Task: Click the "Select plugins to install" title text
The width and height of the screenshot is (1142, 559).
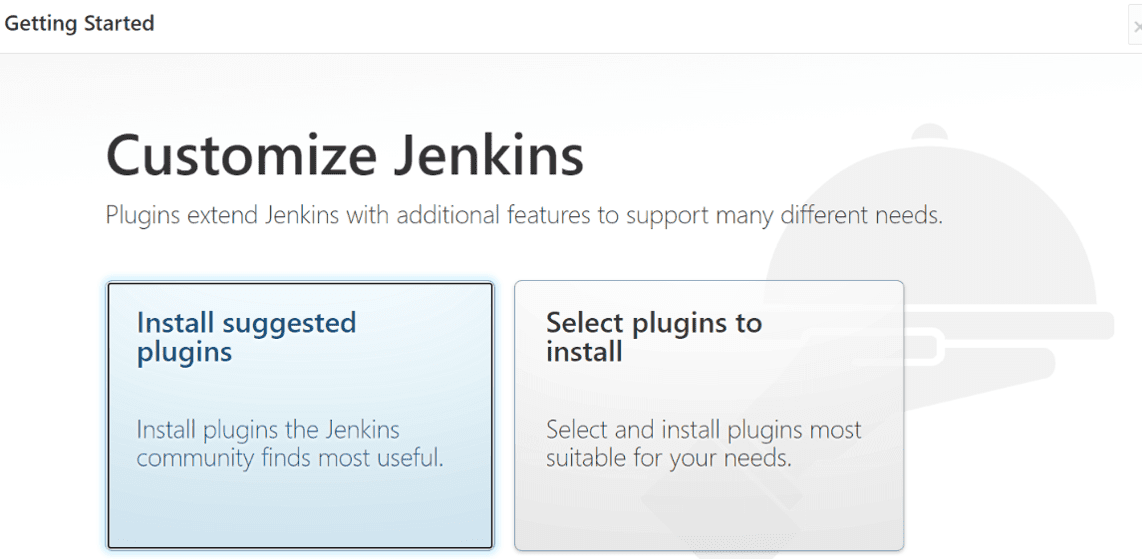Action: 654,337
